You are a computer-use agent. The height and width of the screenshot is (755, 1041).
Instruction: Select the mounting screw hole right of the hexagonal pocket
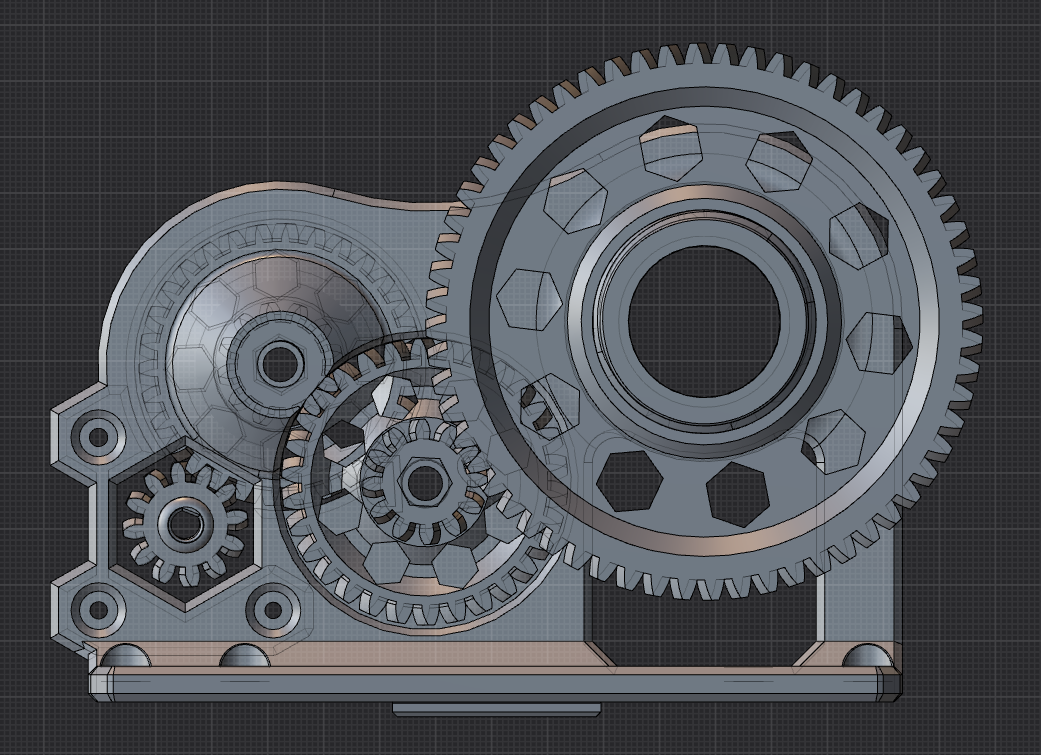tap(272, 610)
